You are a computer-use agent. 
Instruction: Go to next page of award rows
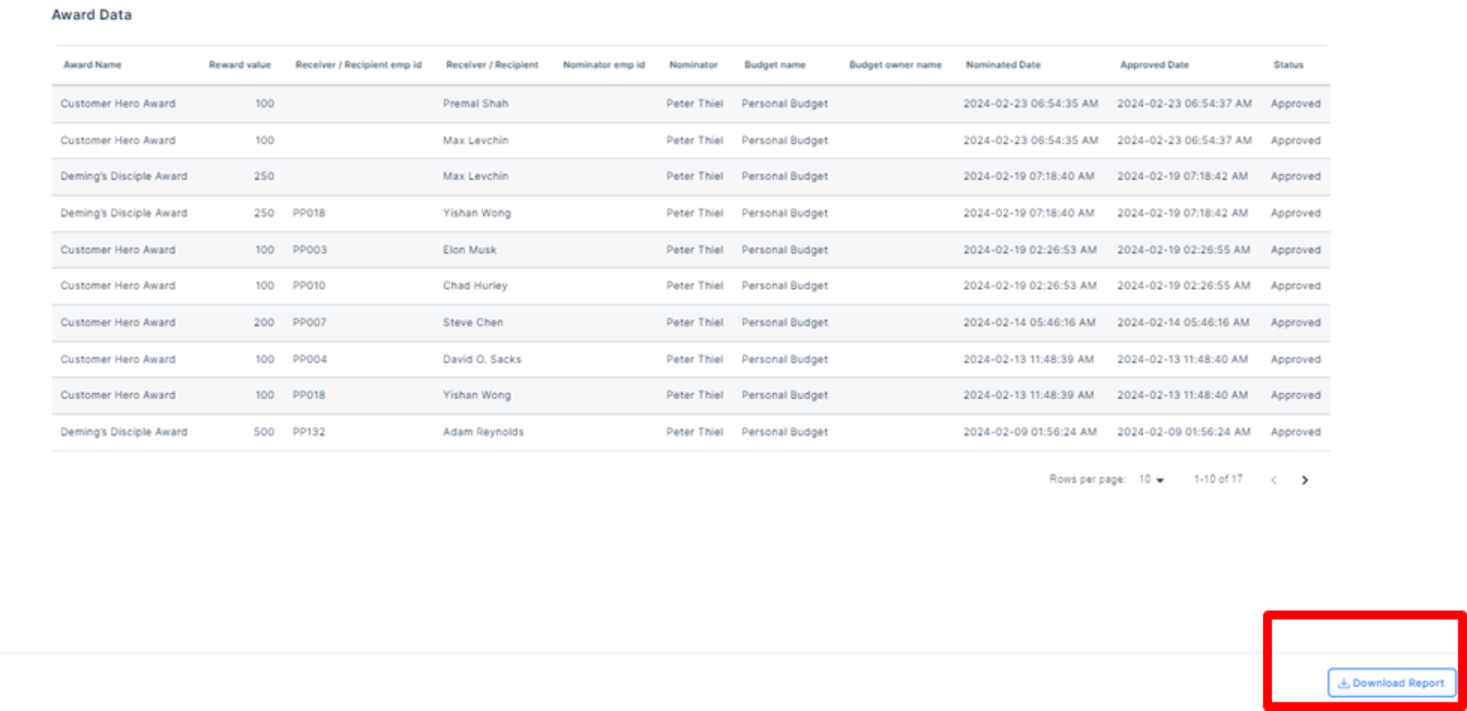coord(1304,480)
